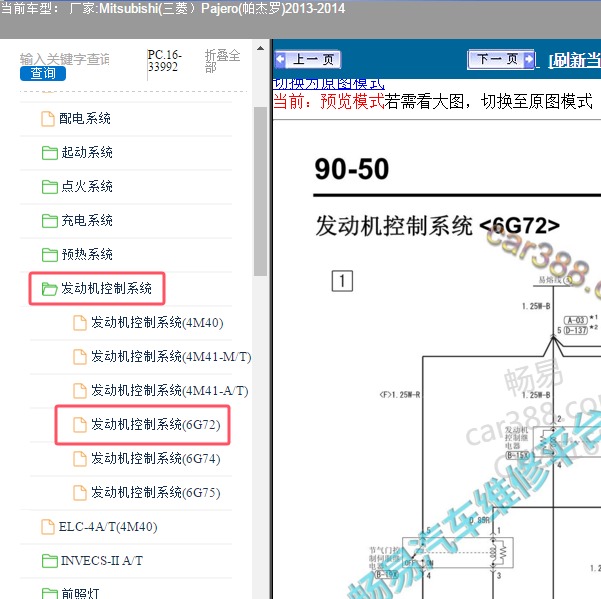Open 发动机控制系统(4M41-A/T) diagram
The height and width of the screenshot is (599, 601).
[x=170, y=391]
